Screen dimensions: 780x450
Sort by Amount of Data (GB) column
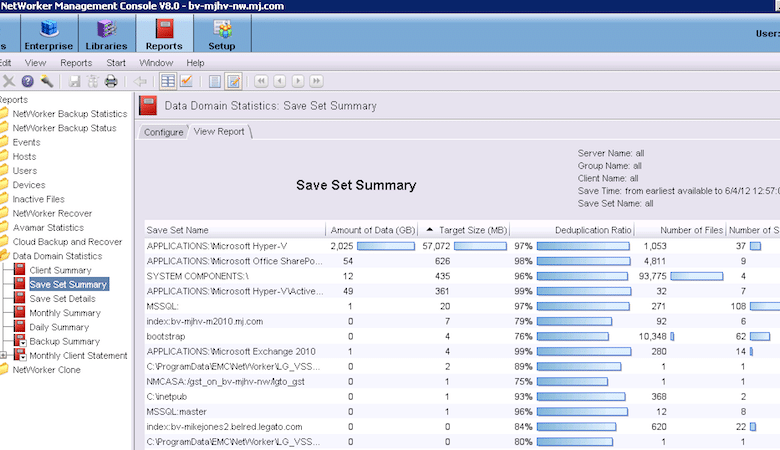pyautogui.click(x=373, y=230)
